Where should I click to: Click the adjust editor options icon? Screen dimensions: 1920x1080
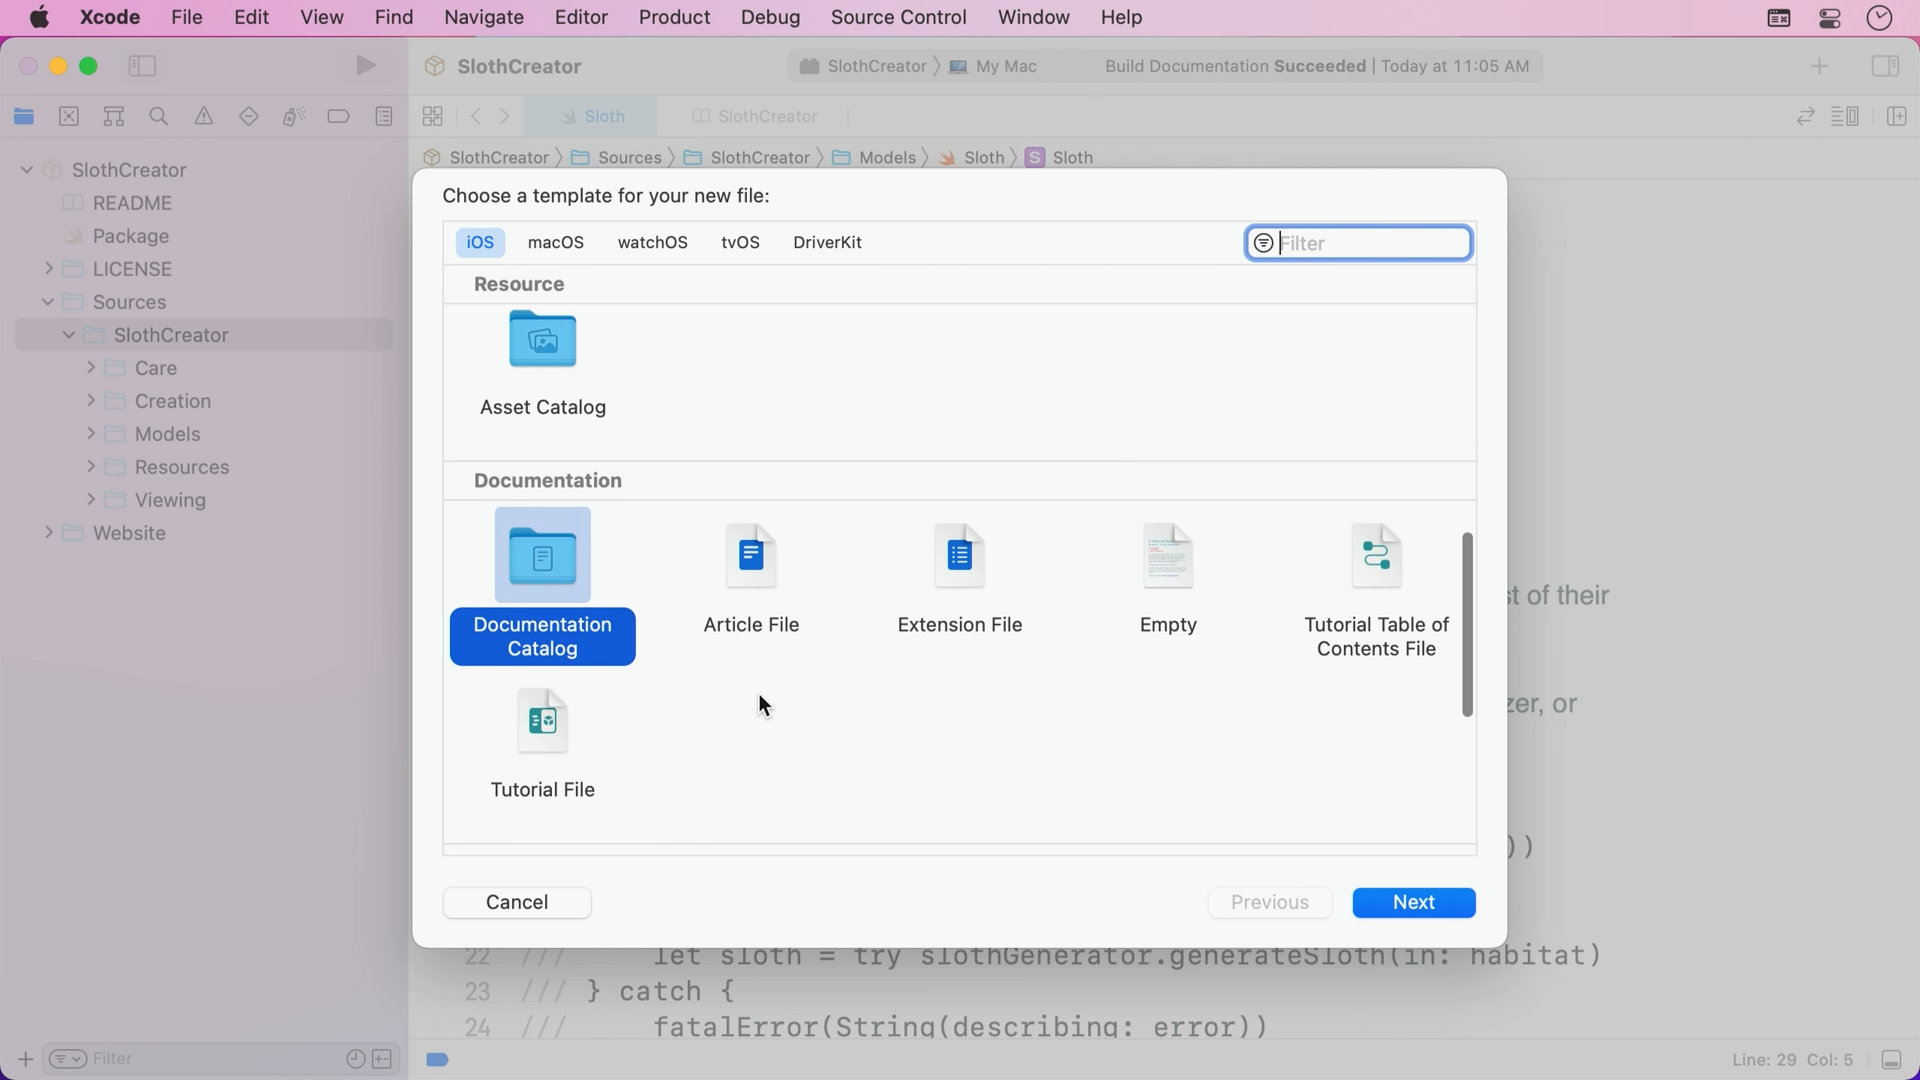point(1845,117)
